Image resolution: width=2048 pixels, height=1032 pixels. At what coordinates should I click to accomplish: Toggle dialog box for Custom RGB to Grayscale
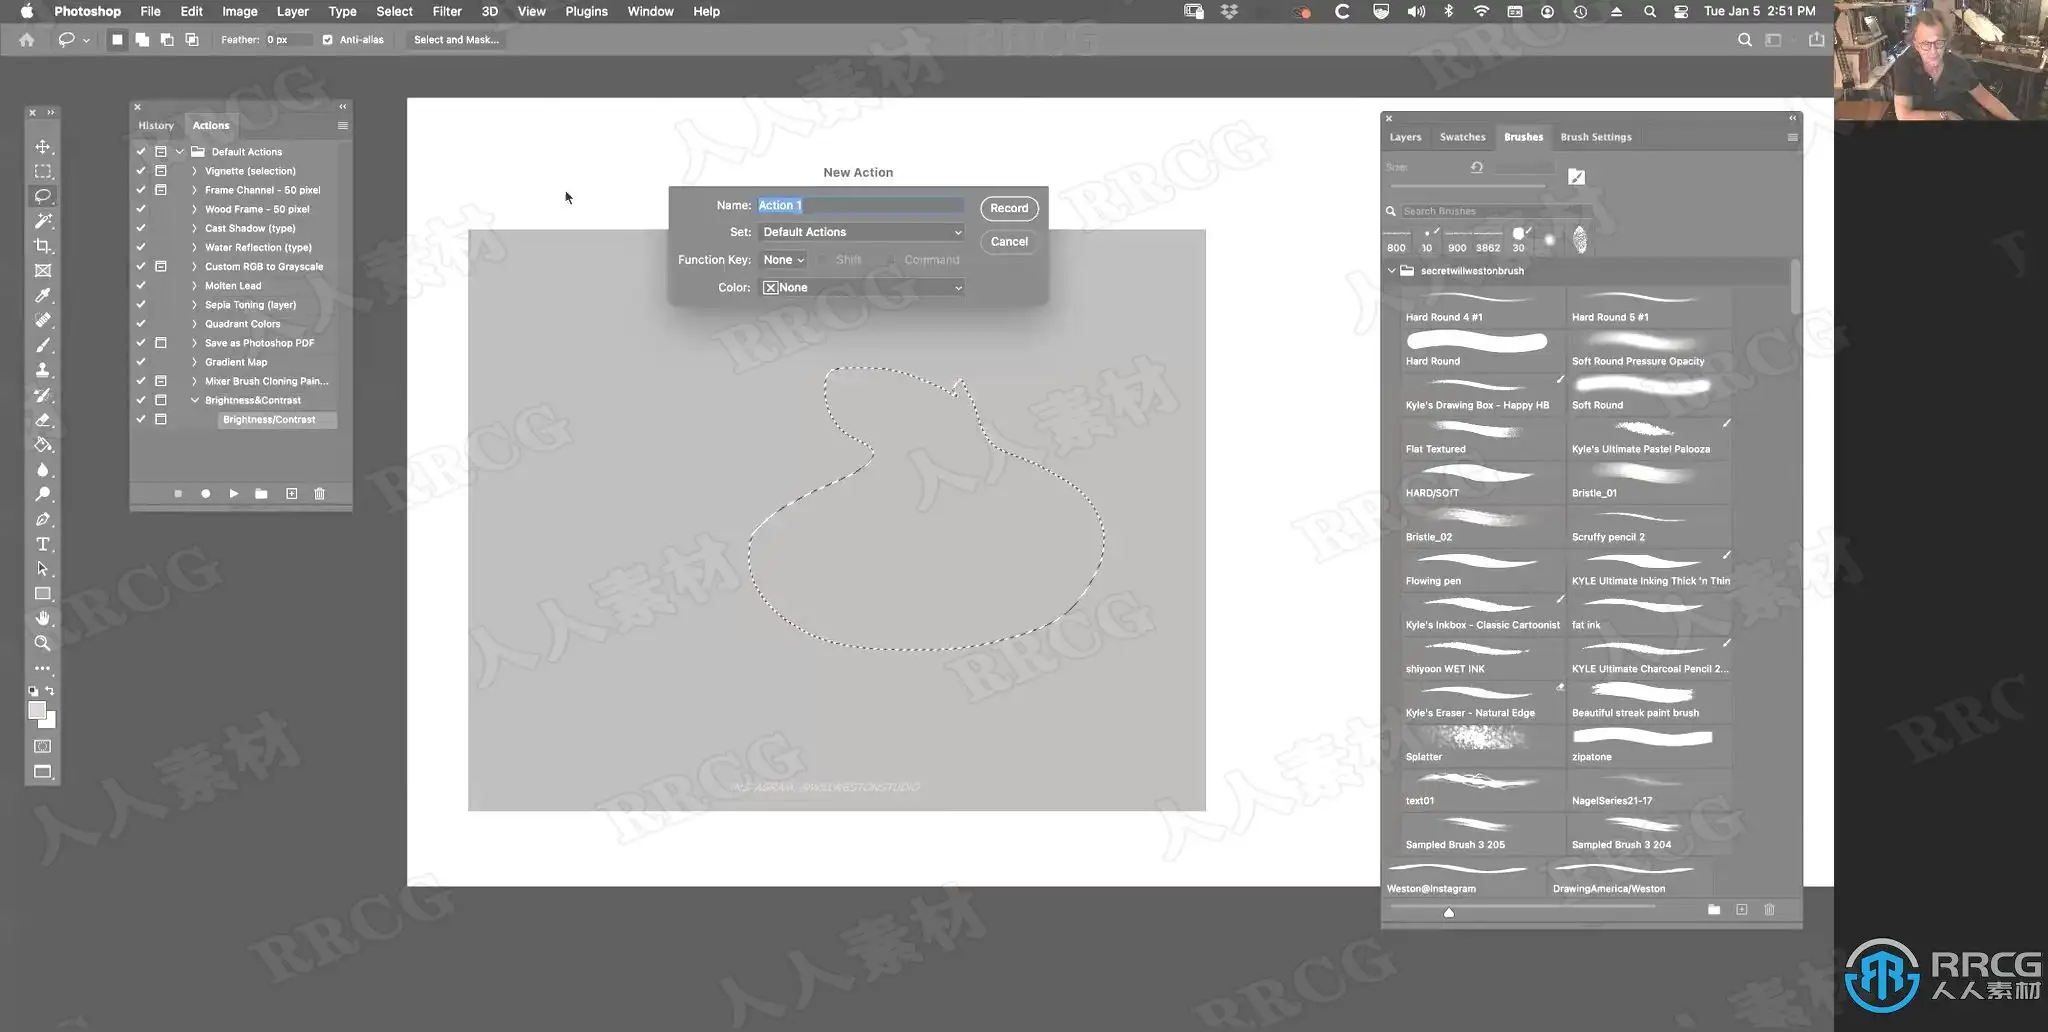point(161,267)
